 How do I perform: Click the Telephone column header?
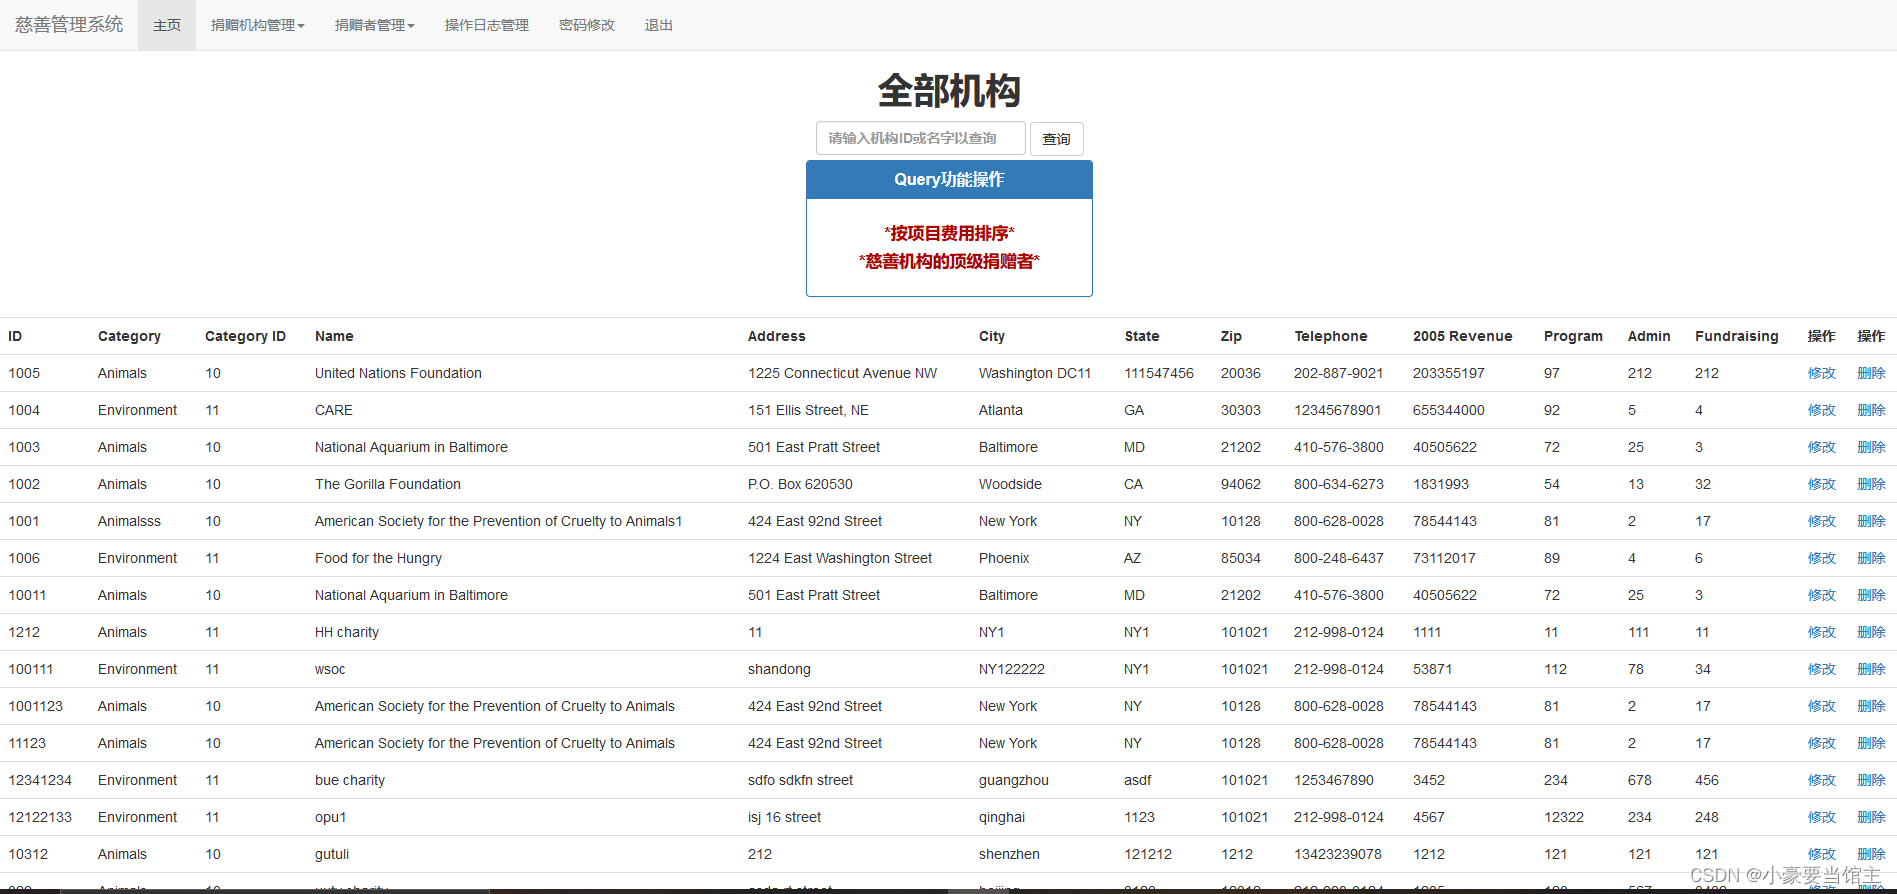pos(1330,336)
